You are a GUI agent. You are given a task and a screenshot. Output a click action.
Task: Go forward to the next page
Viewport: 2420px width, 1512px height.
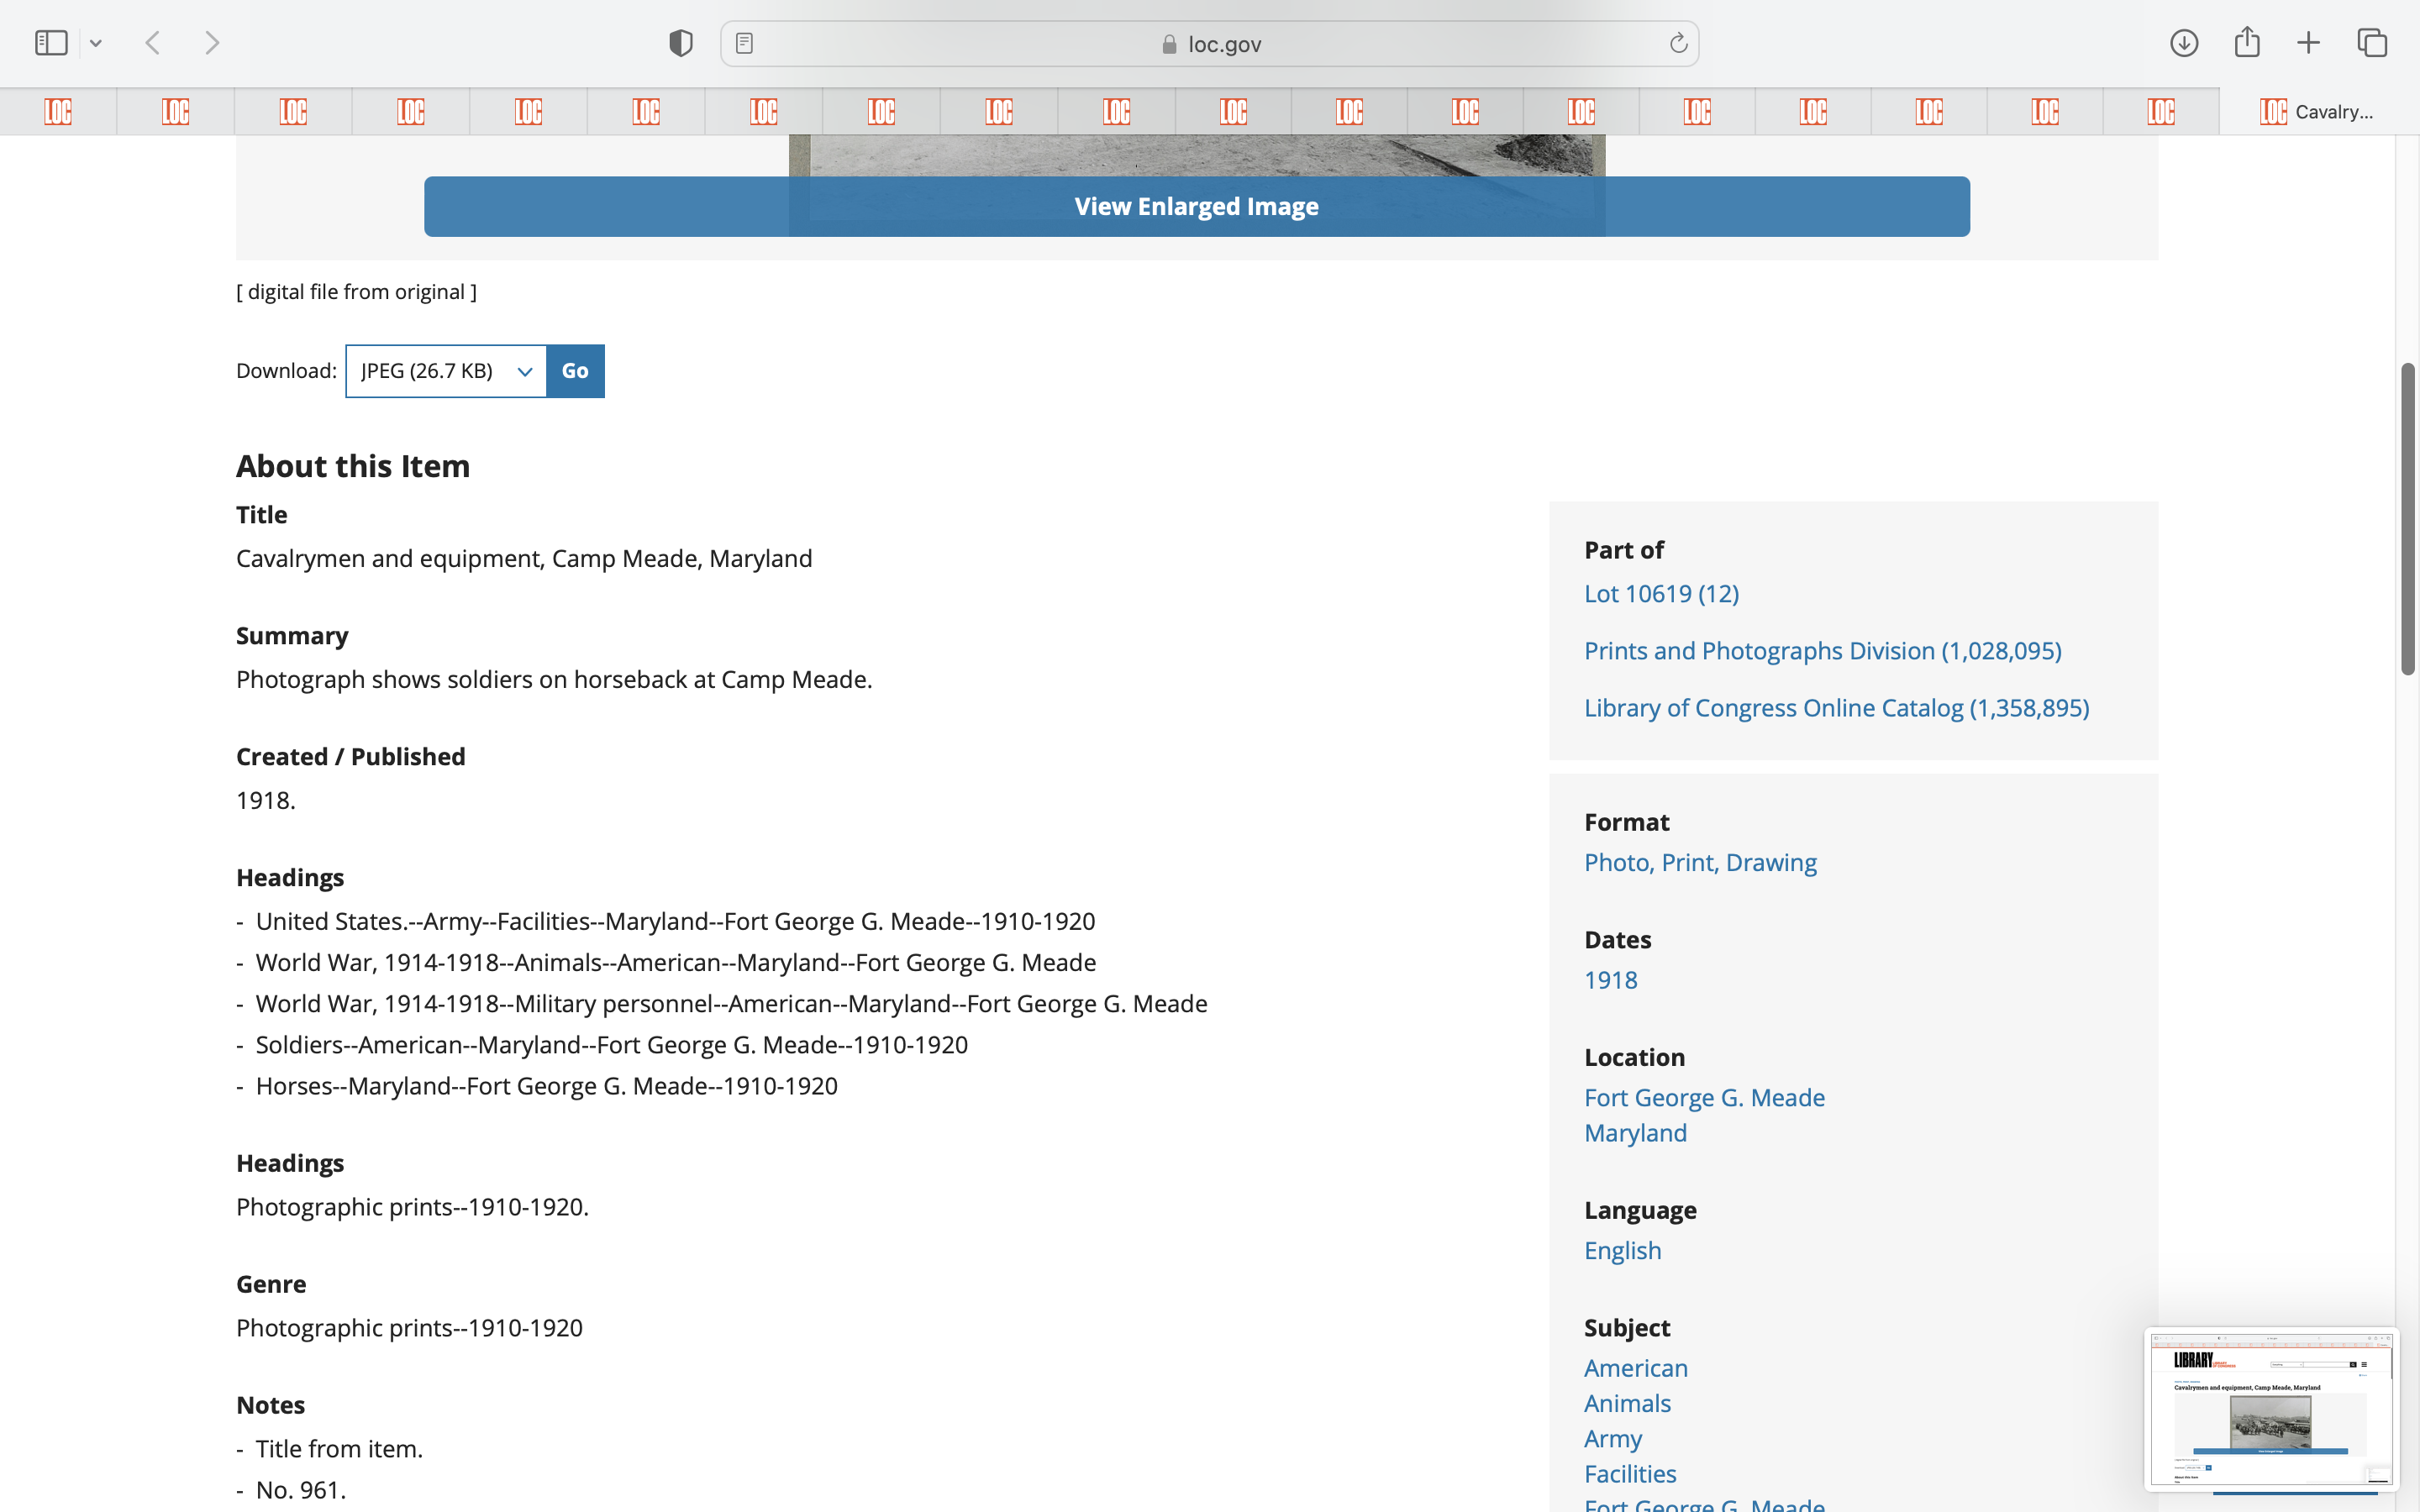tap(212, 43)
